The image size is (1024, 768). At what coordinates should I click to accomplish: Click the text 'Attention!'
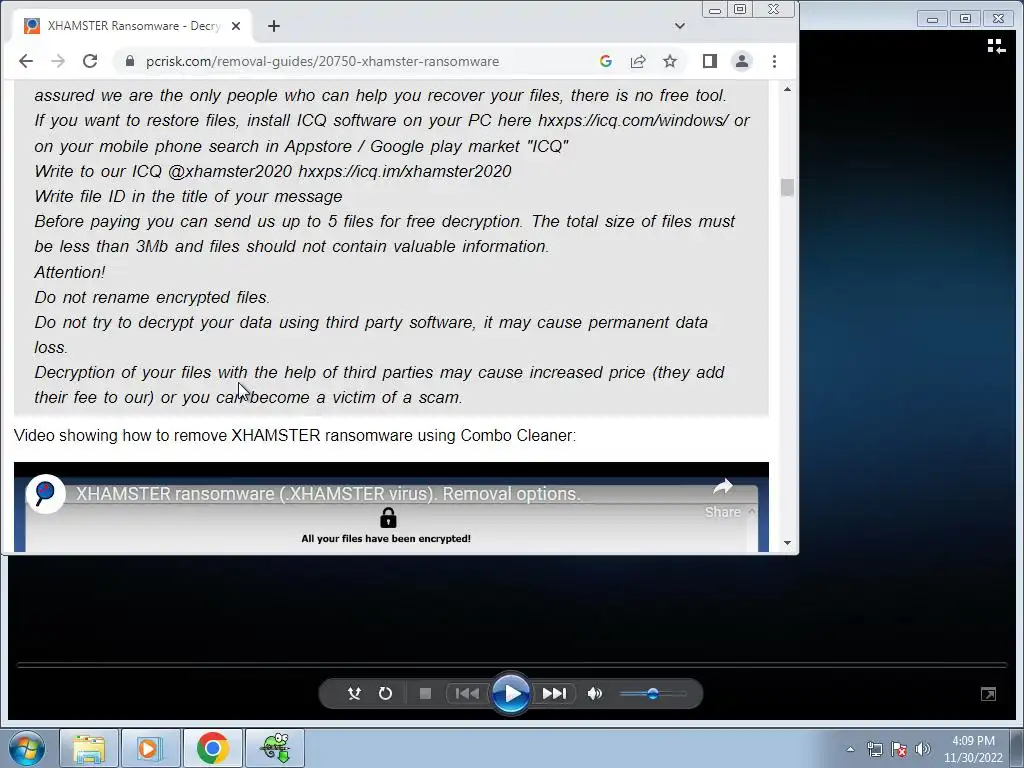pyautogui.click(x=70, y=272)
